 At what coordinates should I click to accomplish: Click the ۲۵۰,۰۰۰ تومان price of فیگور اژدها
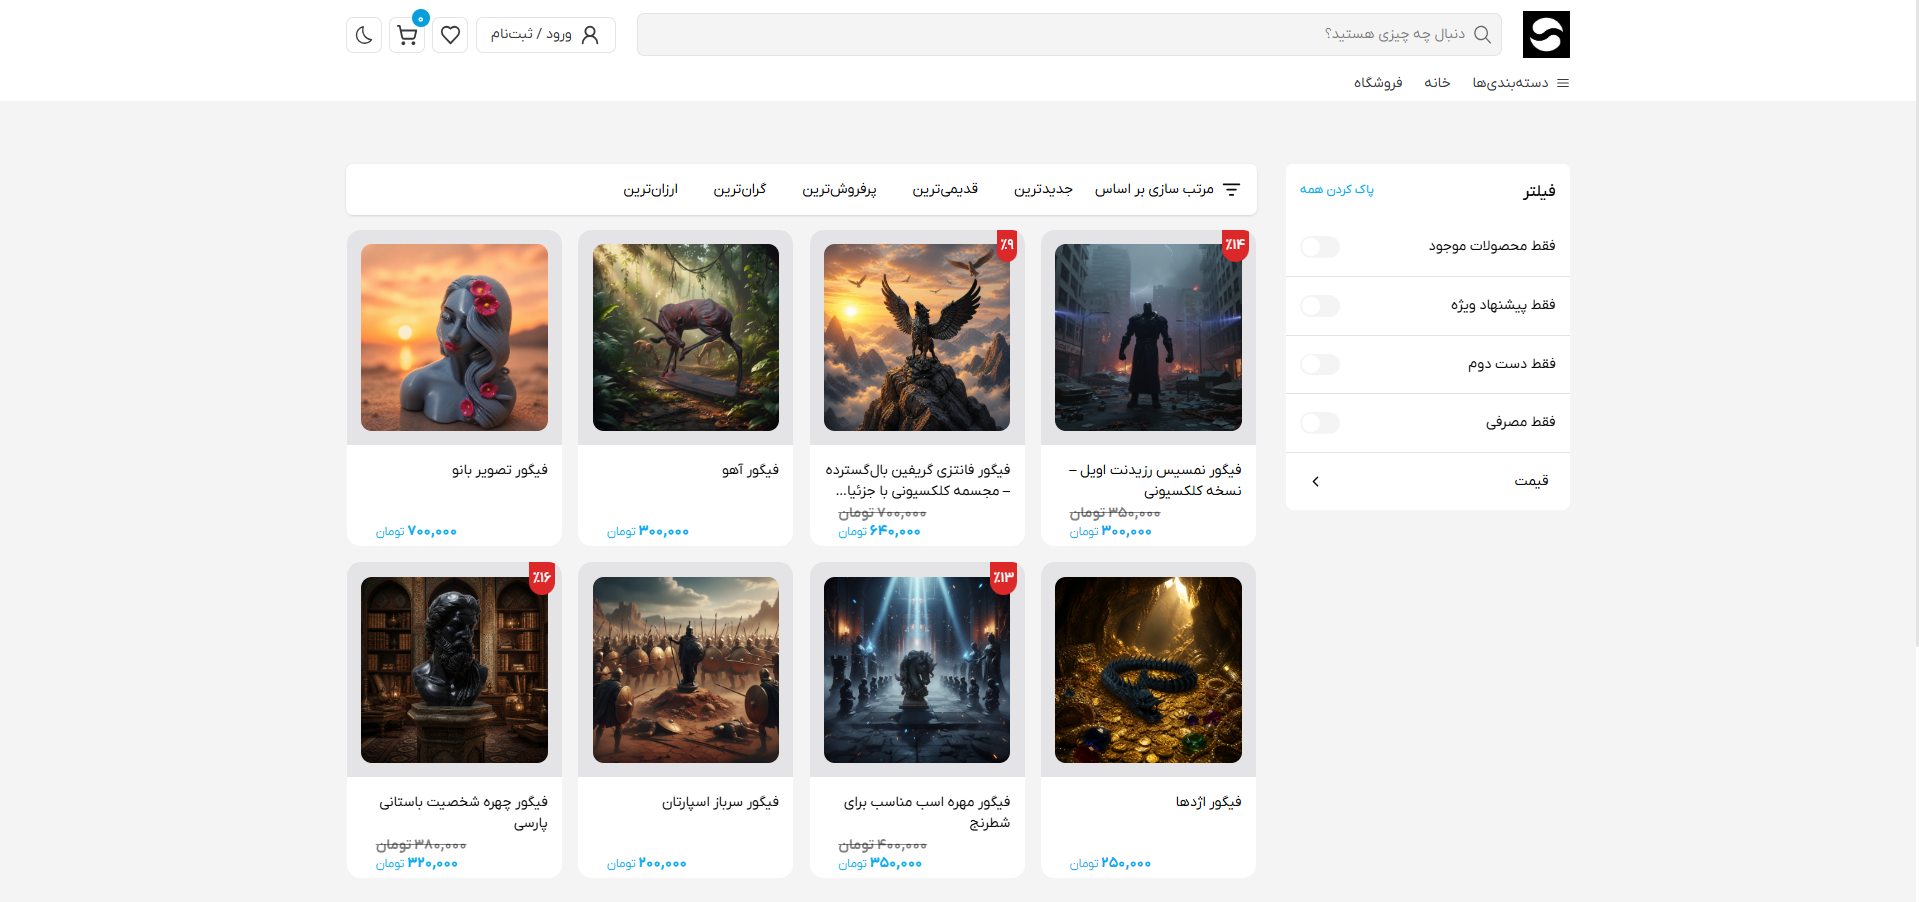click(1110, 864)
